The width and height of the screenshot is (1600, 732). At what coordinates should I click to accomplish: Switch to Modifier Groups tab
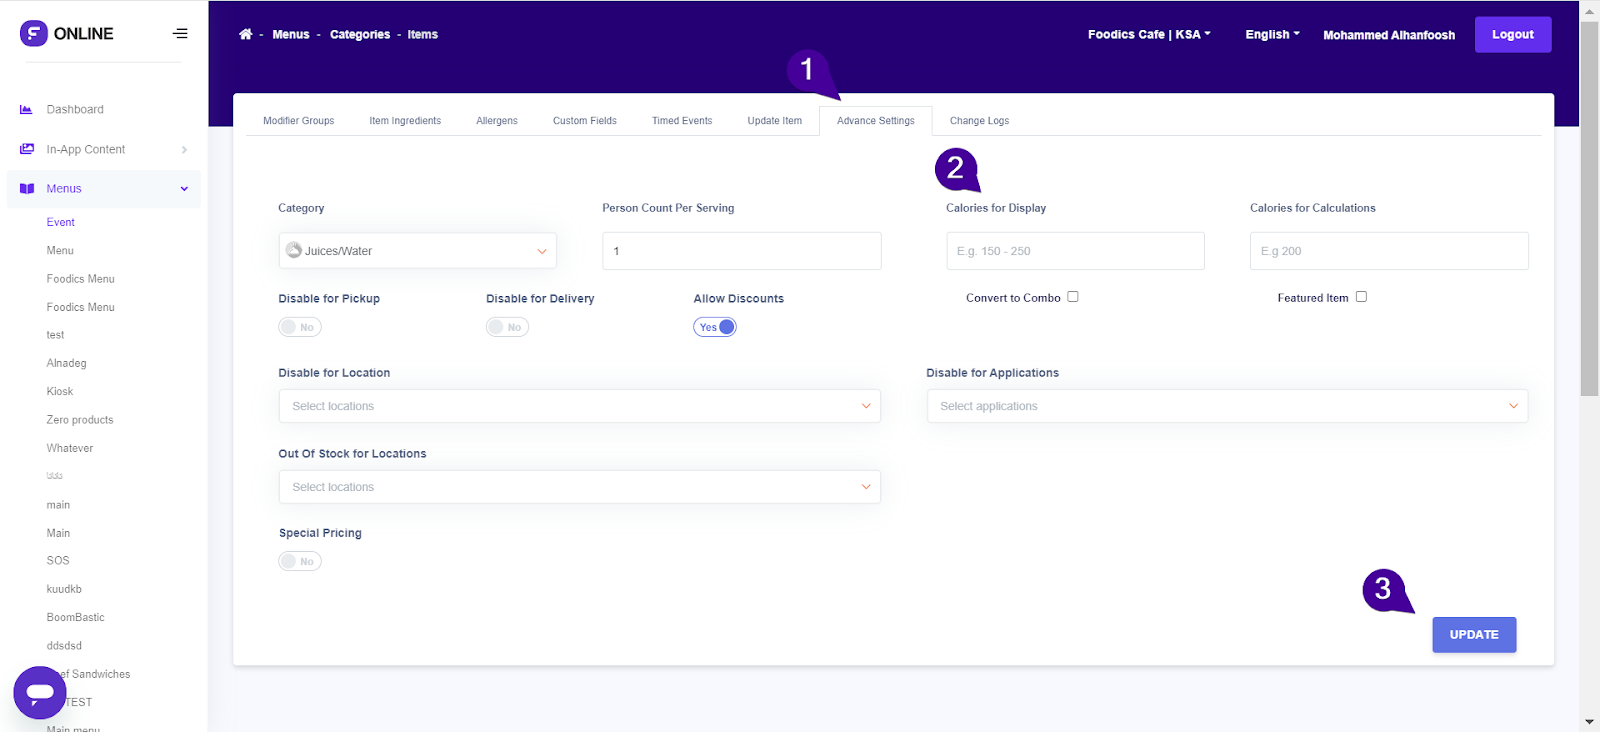point(299,121)
